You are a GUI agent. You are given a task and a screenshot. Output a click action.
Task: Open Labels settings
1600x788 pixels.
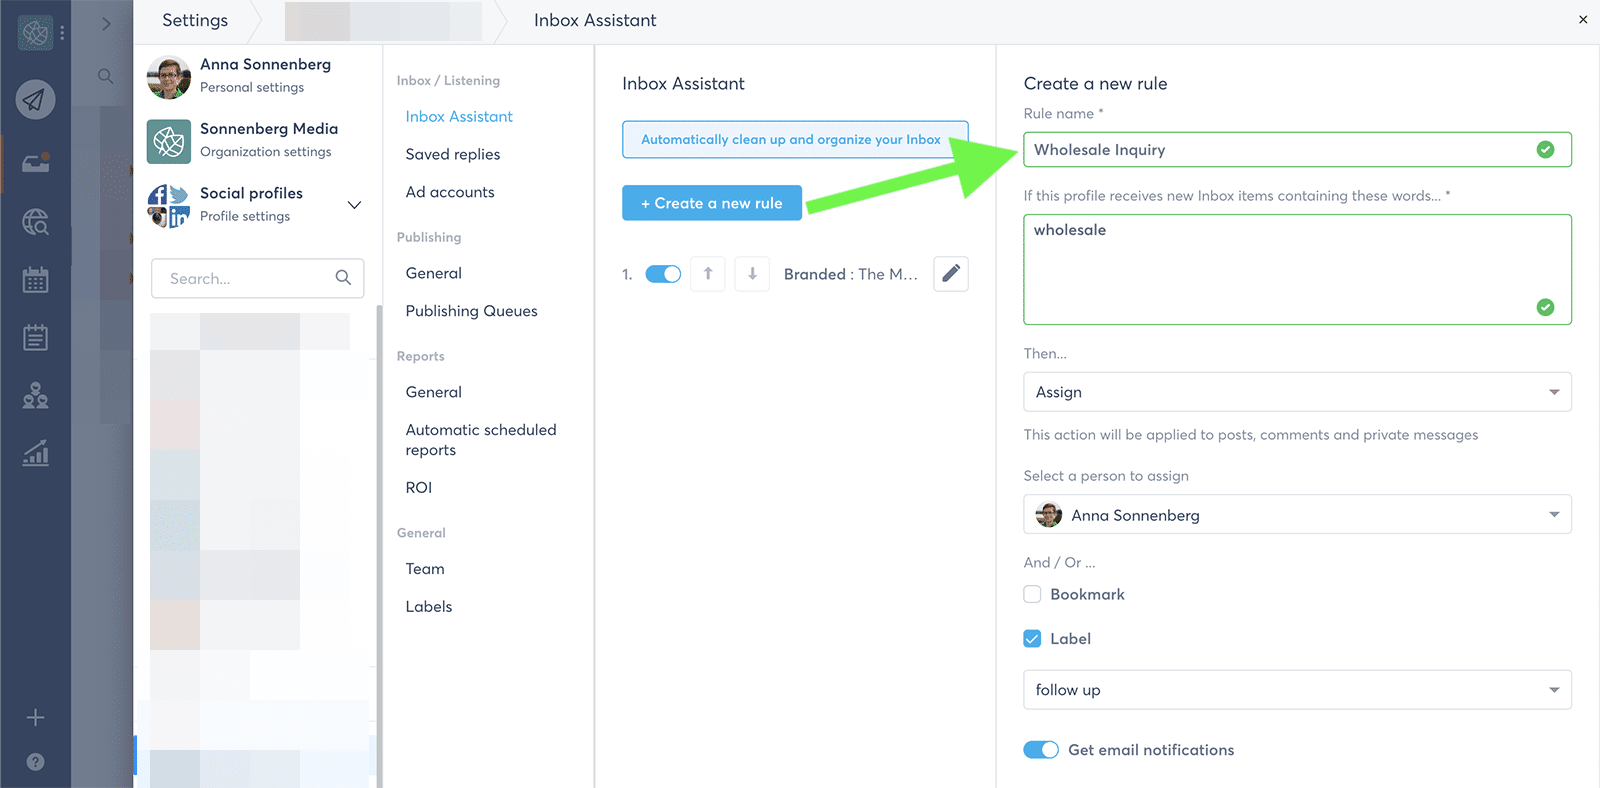pyautogui.click(x=429, y=606)
